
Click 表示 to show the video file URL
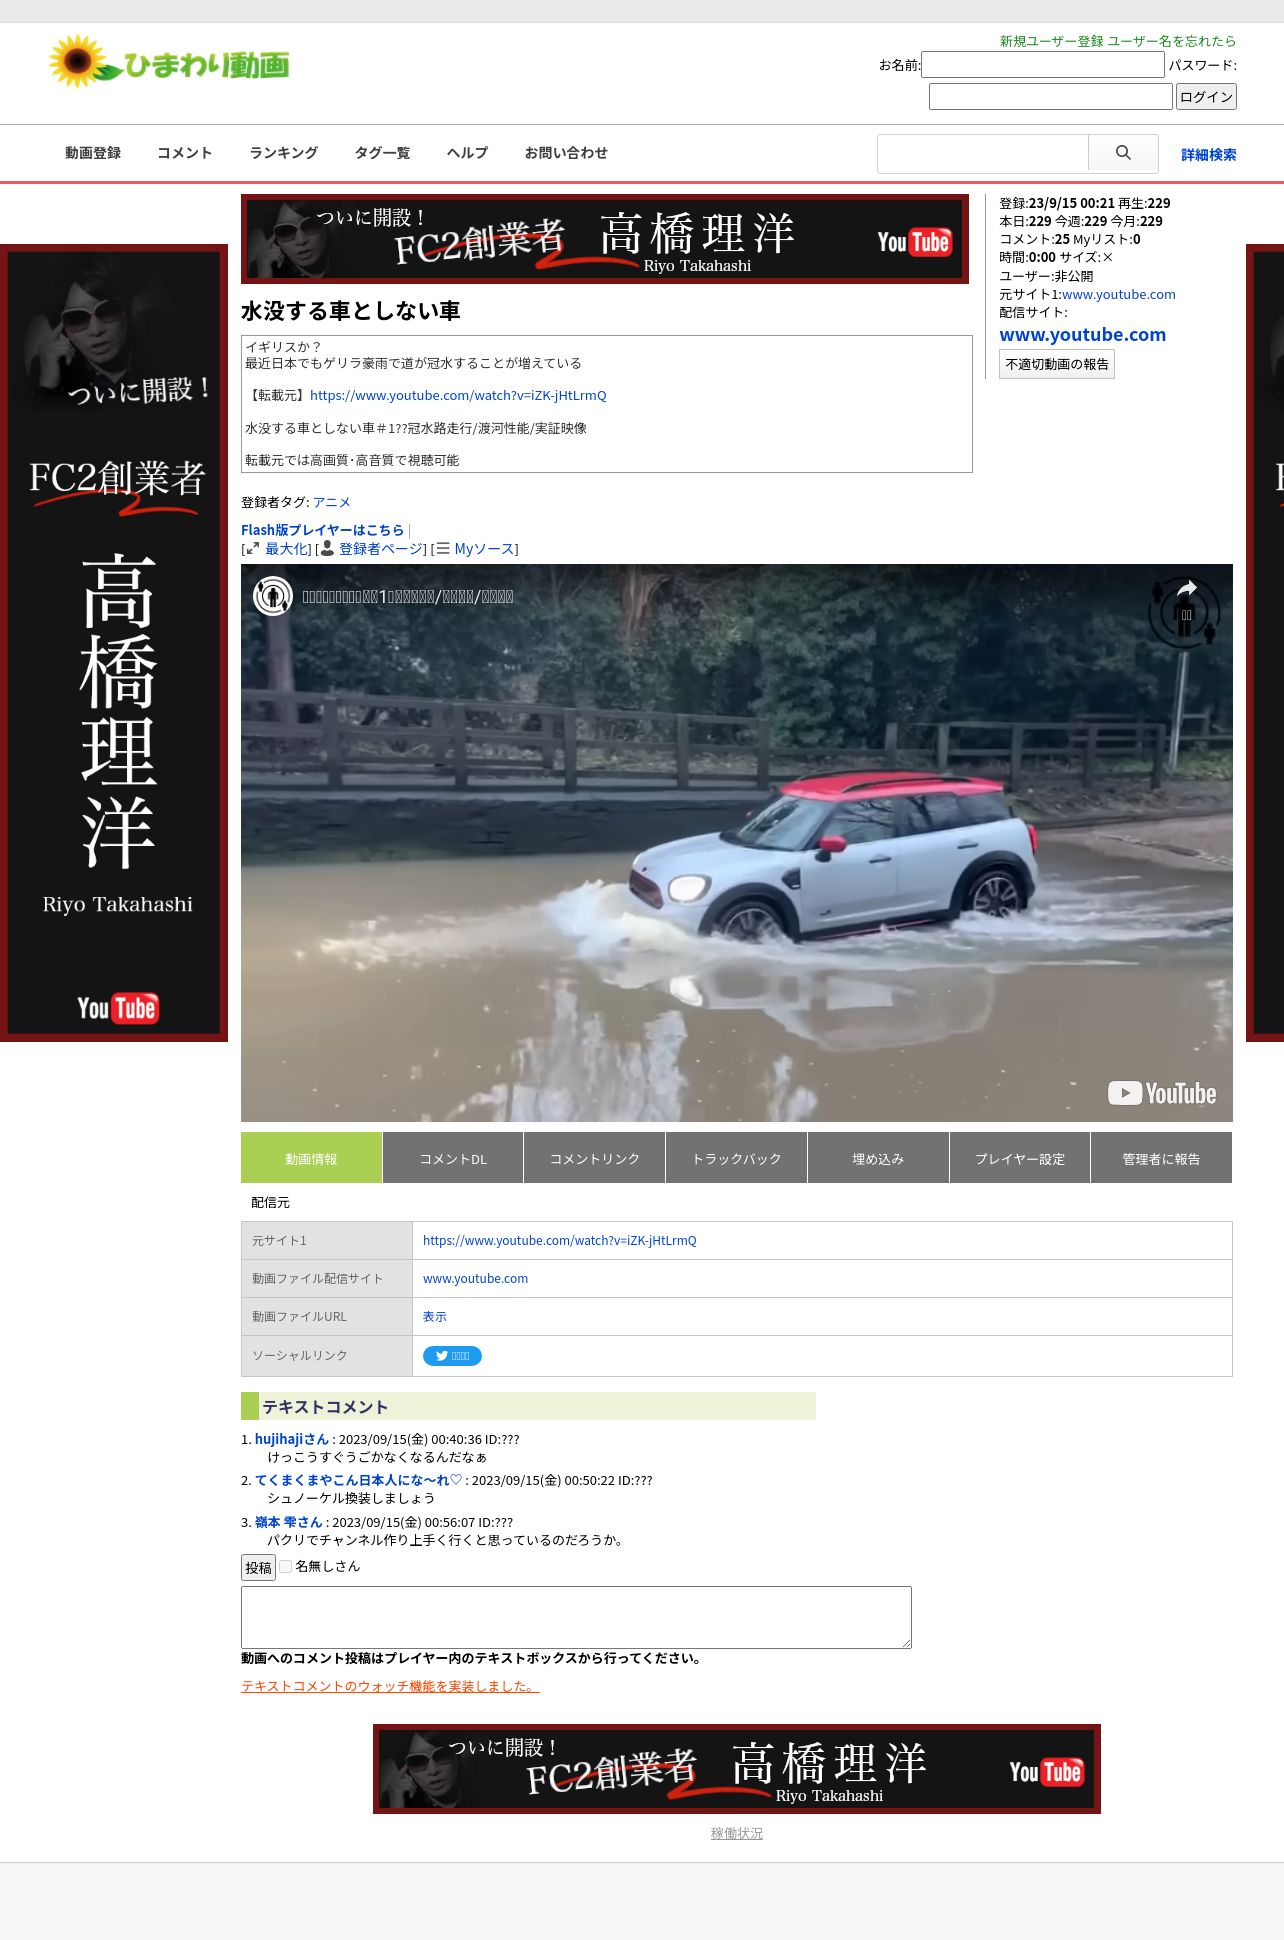coord(435,1316)
